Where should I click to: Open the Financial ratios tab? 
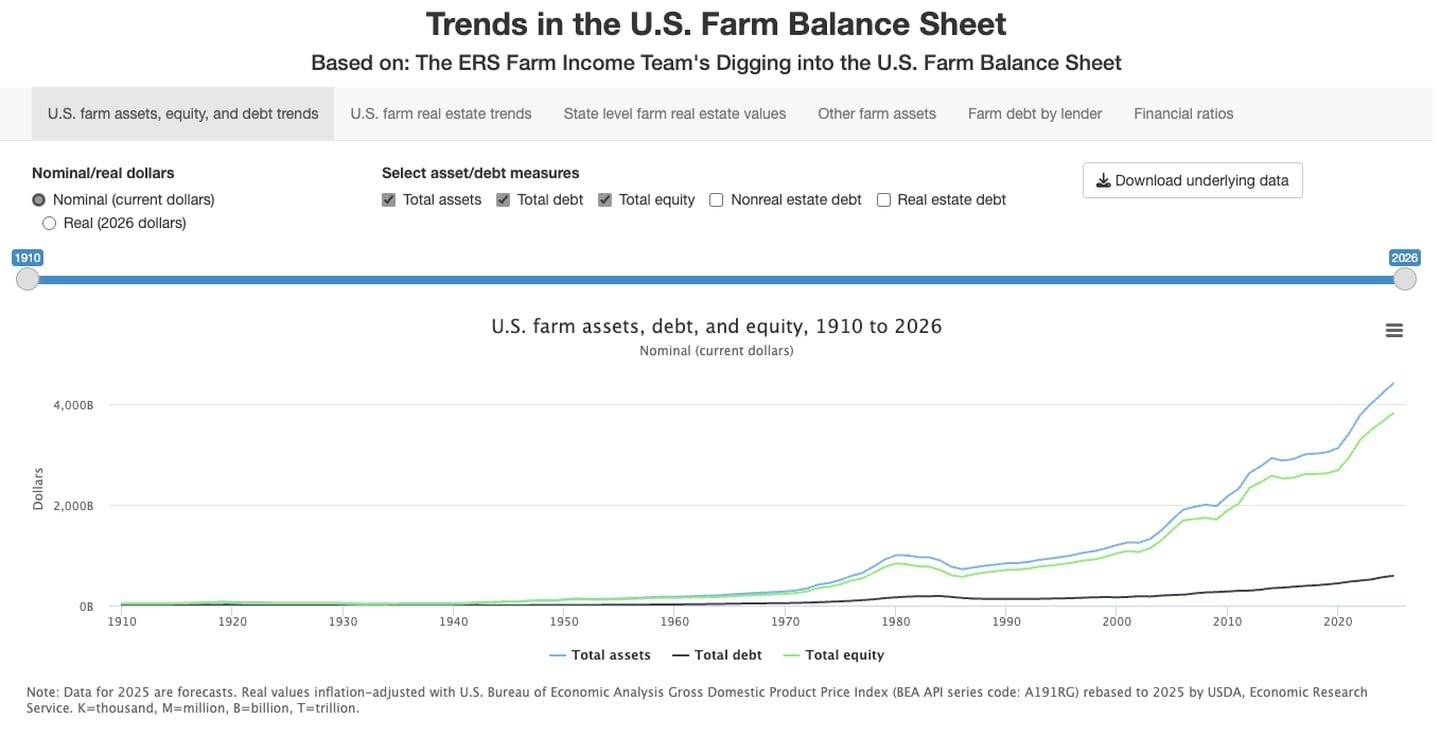[x=1183, y=113]
